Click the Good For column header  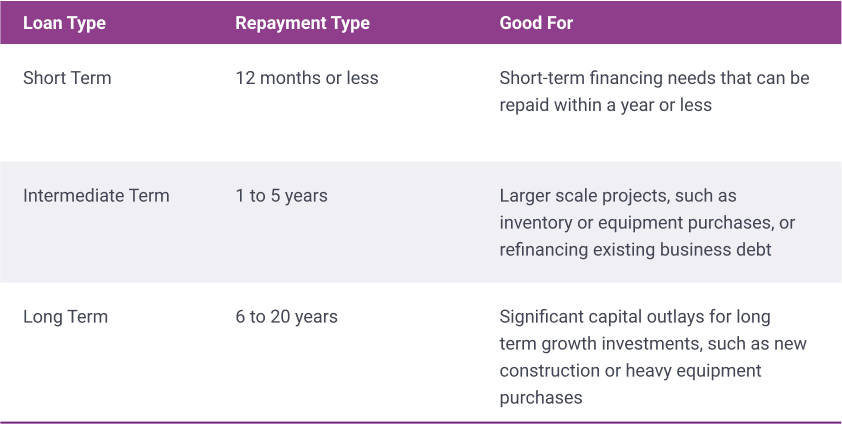pyautogui.click(x=536, y=23)
